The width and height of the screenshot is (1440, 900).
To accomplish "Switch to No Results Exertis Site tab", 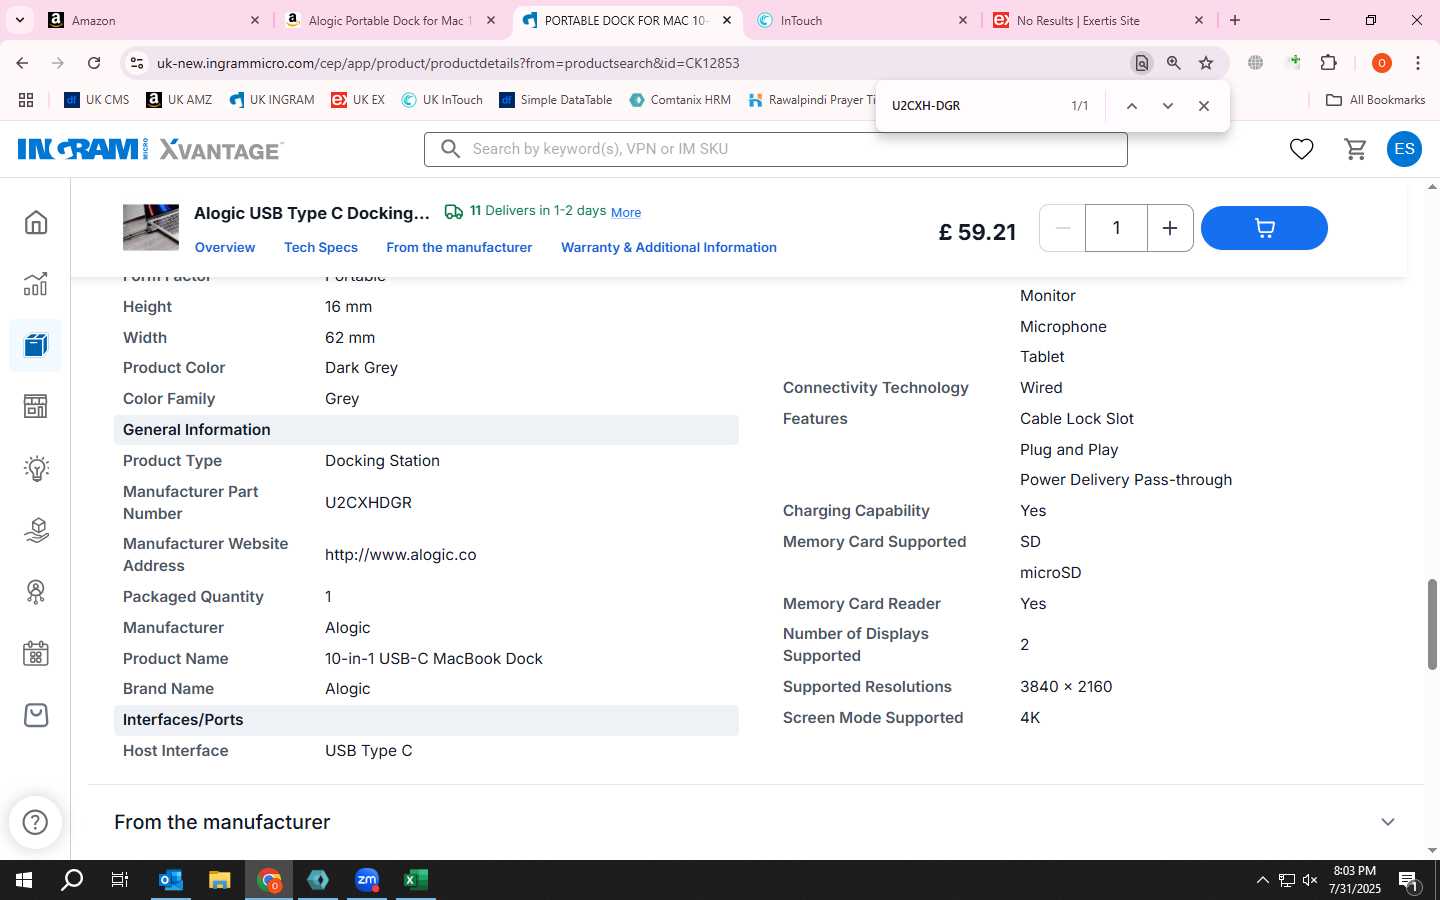I will (x=1096, y=20).
